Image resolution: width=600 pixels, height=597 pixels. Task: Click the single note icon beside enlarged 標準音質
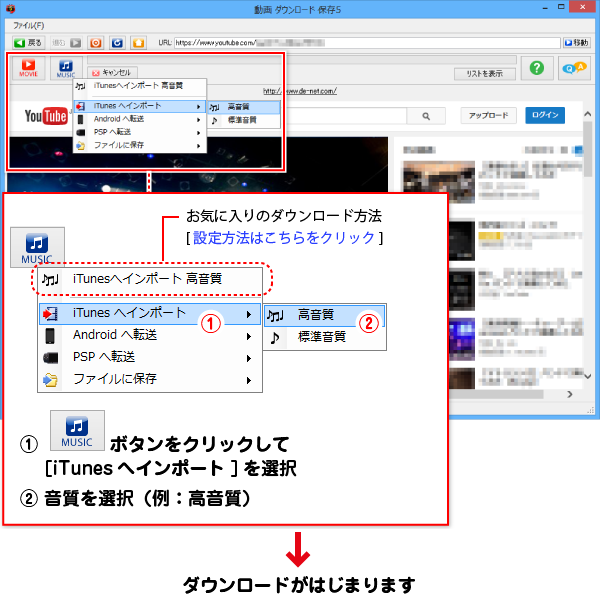point(275,338)
